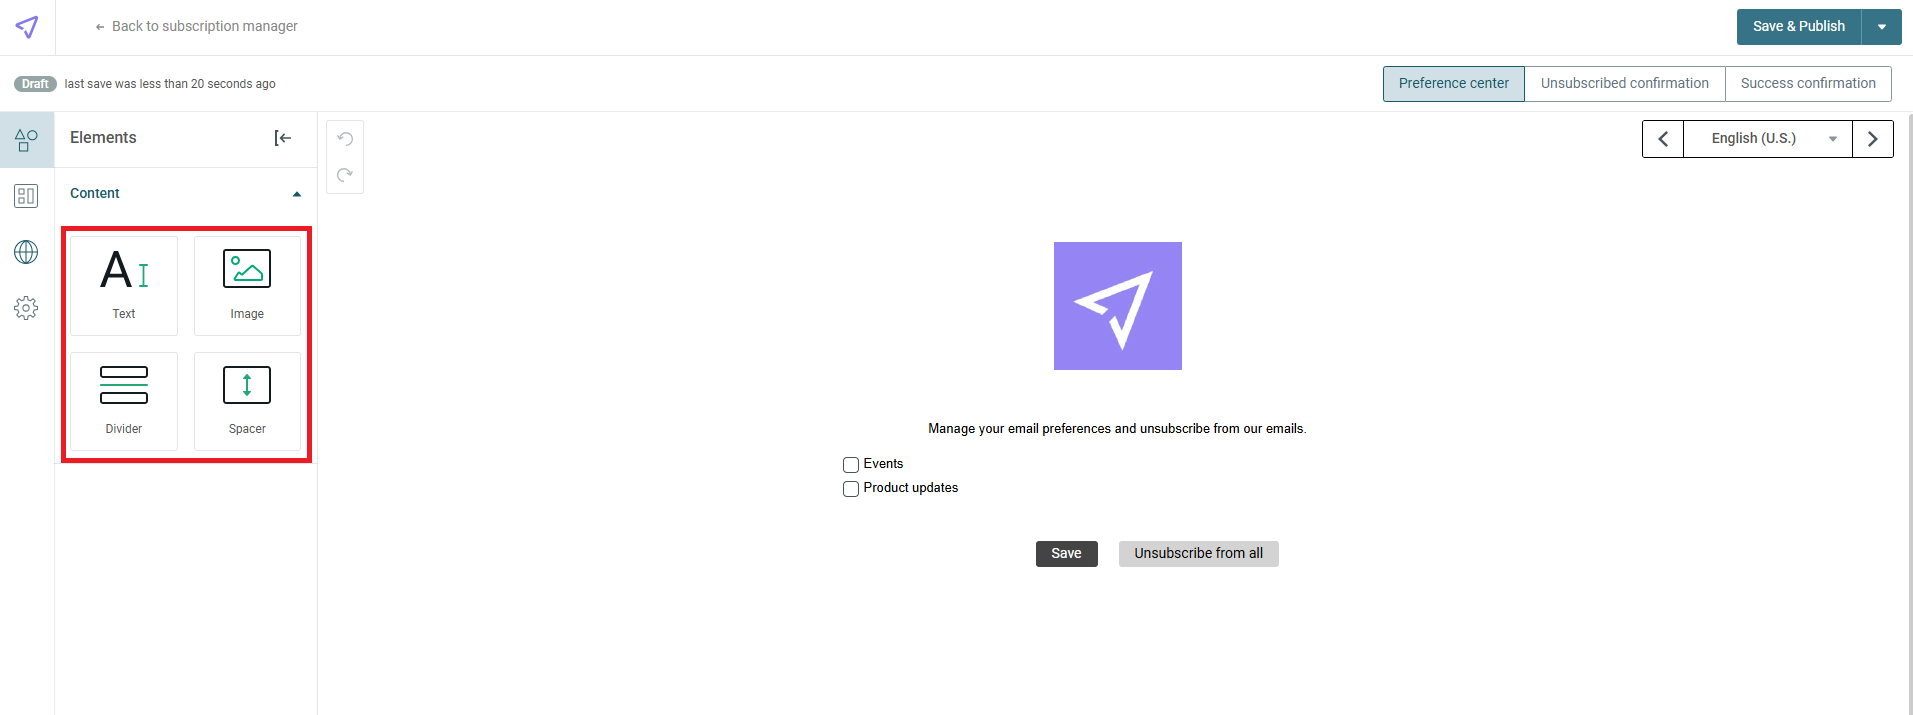Click the Save & Publish button
The width and height of the screenshot is (1913, 715).
coord(1798,27)
